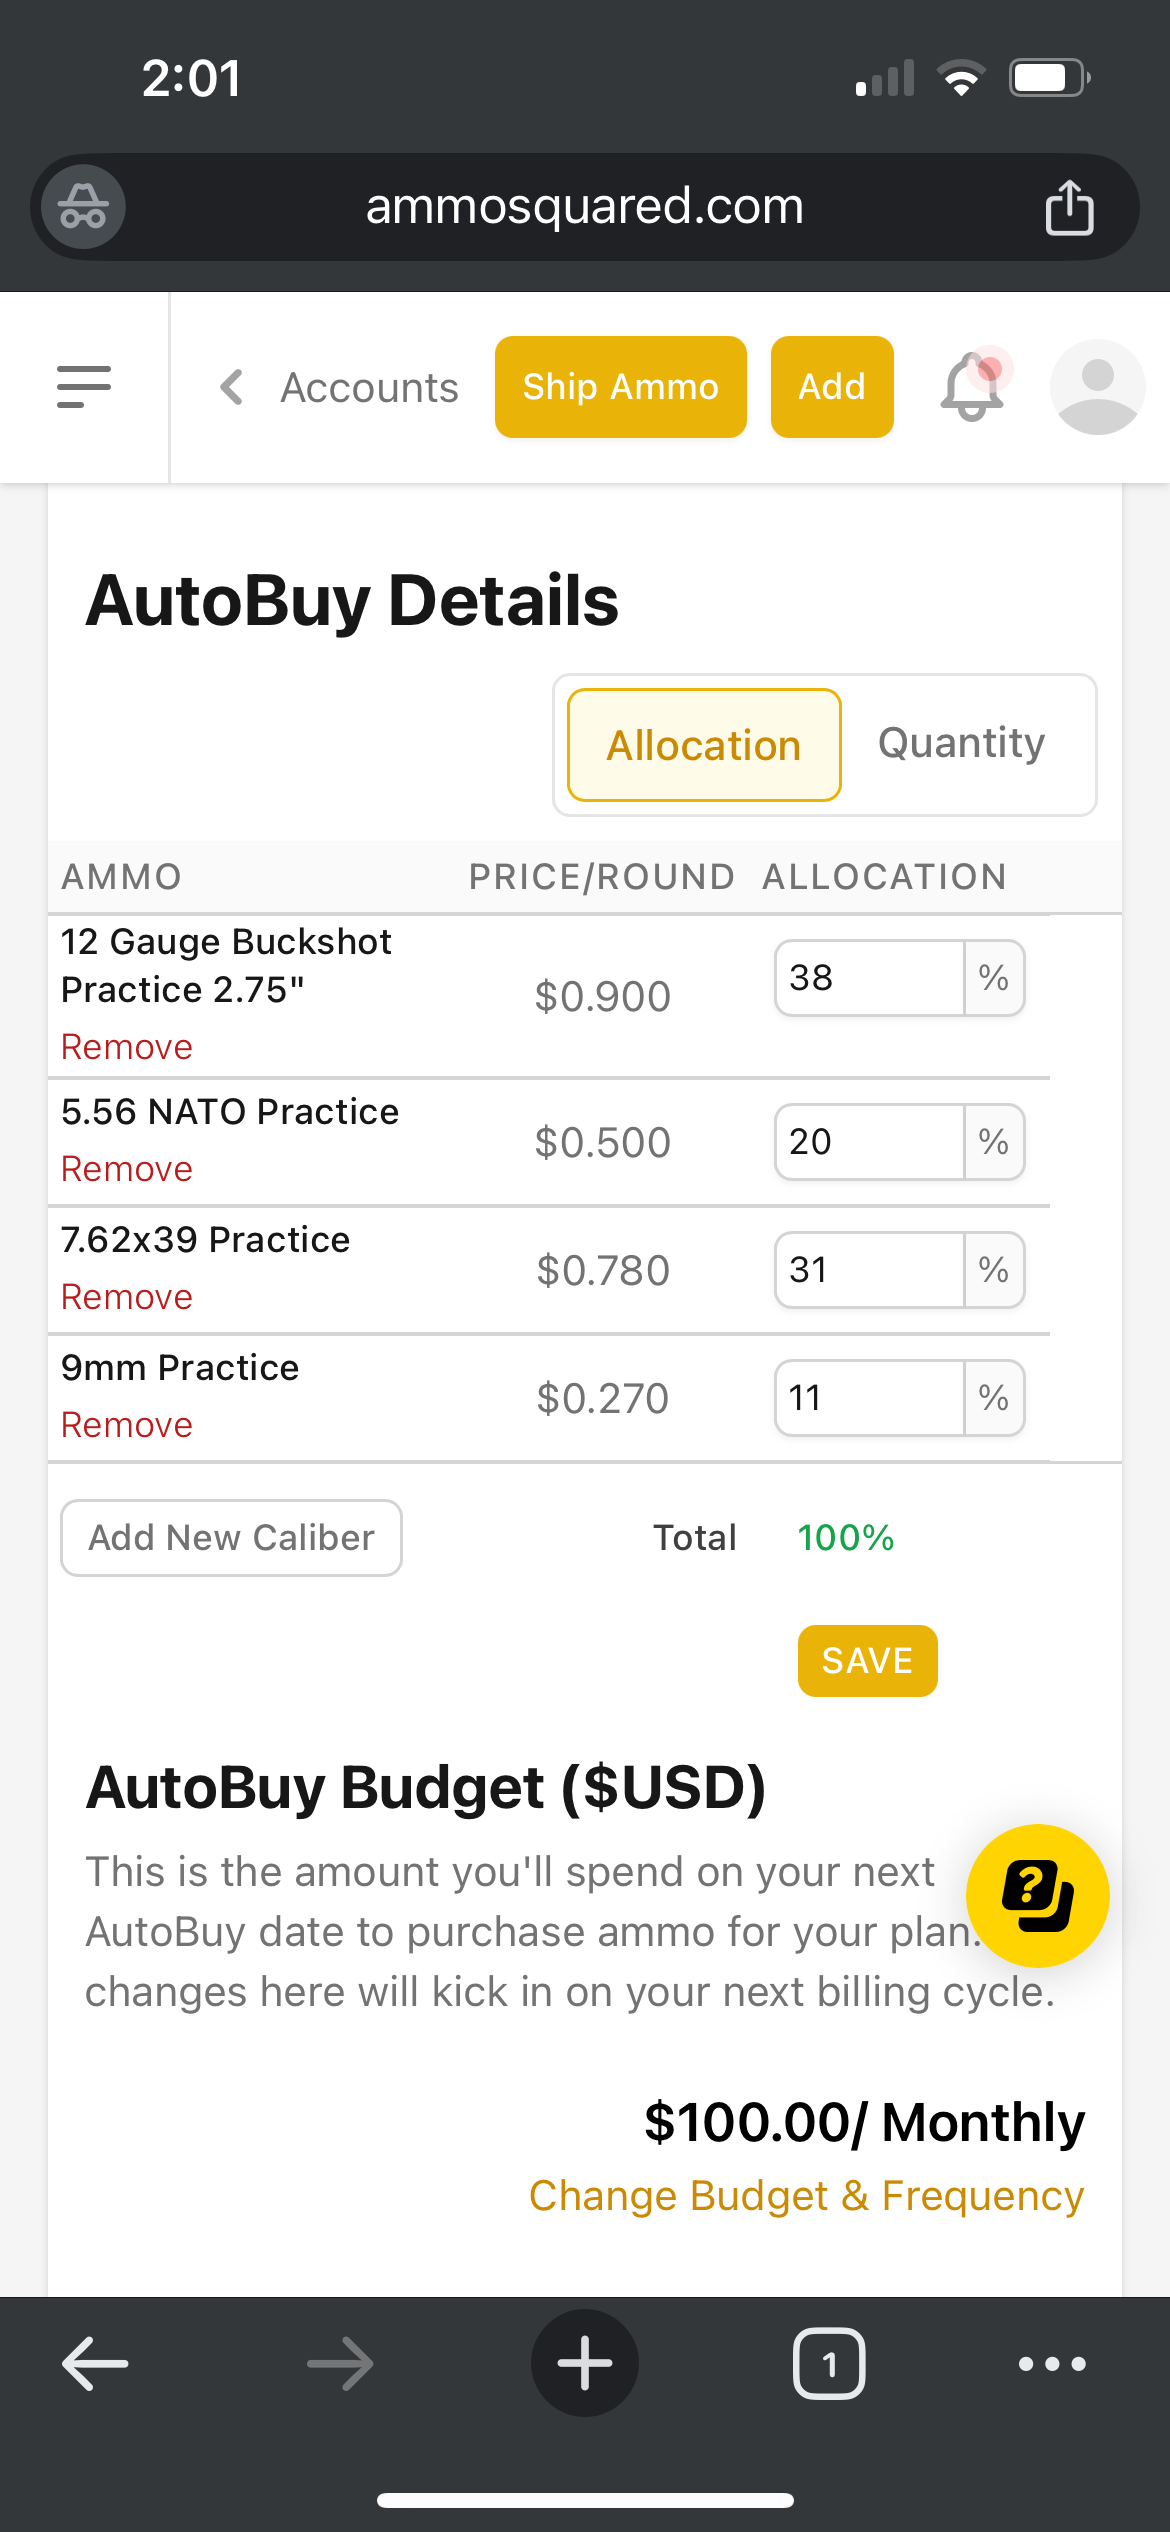Open the user profile avatar

tap(1097, 387)
